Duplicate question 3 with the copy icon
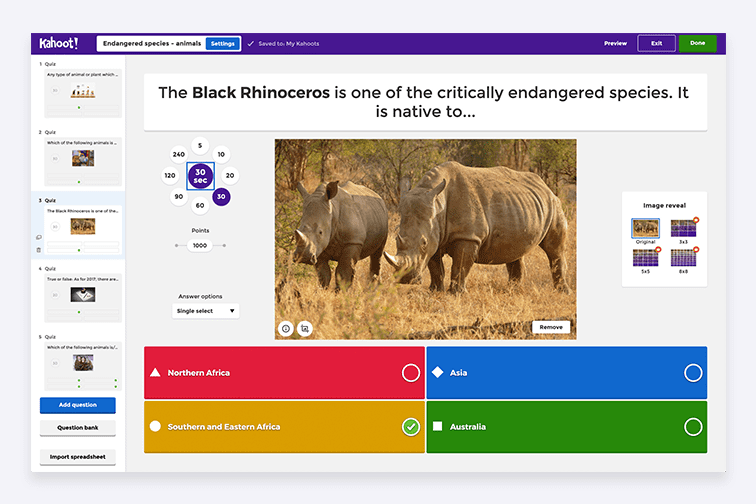 pyautogui.click(x=39, y=237)
